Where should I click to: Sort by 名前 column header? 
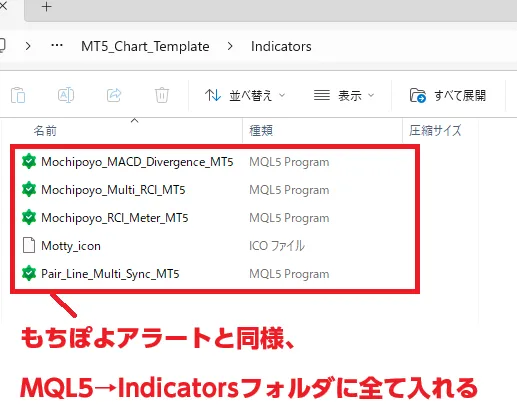click(x=45, y=131)
